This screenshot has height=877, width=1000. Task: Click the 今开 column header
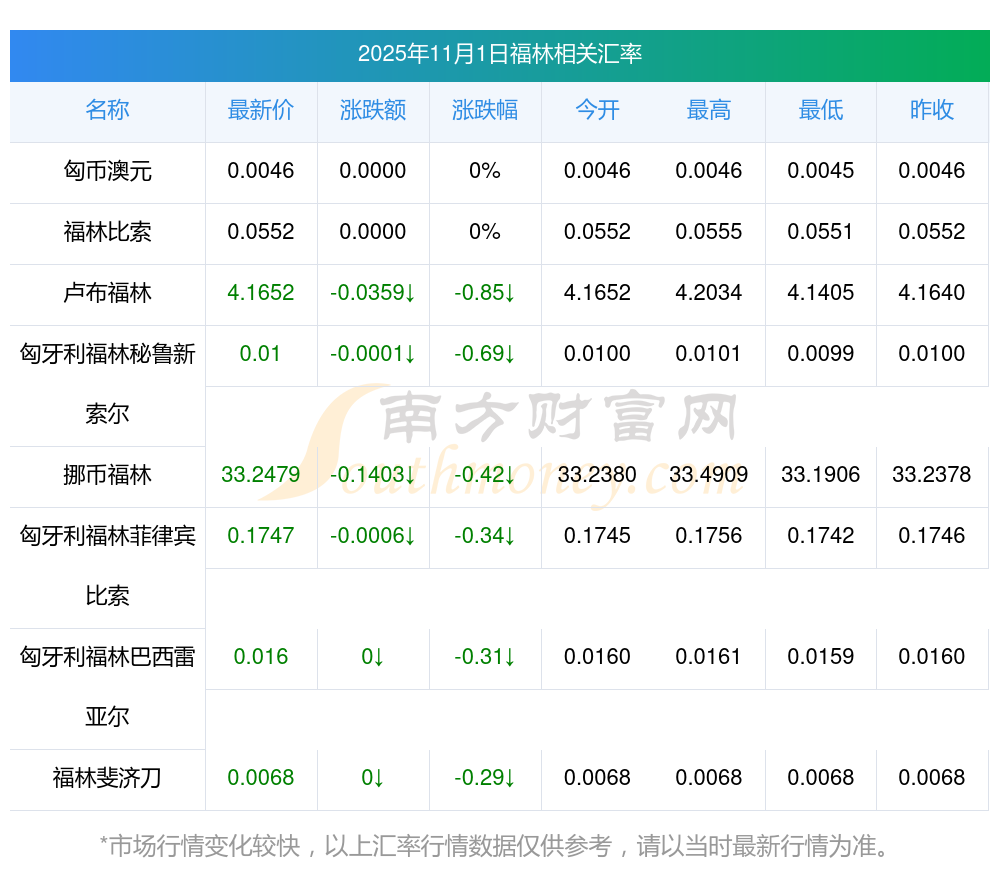click(x=597, y=111)
